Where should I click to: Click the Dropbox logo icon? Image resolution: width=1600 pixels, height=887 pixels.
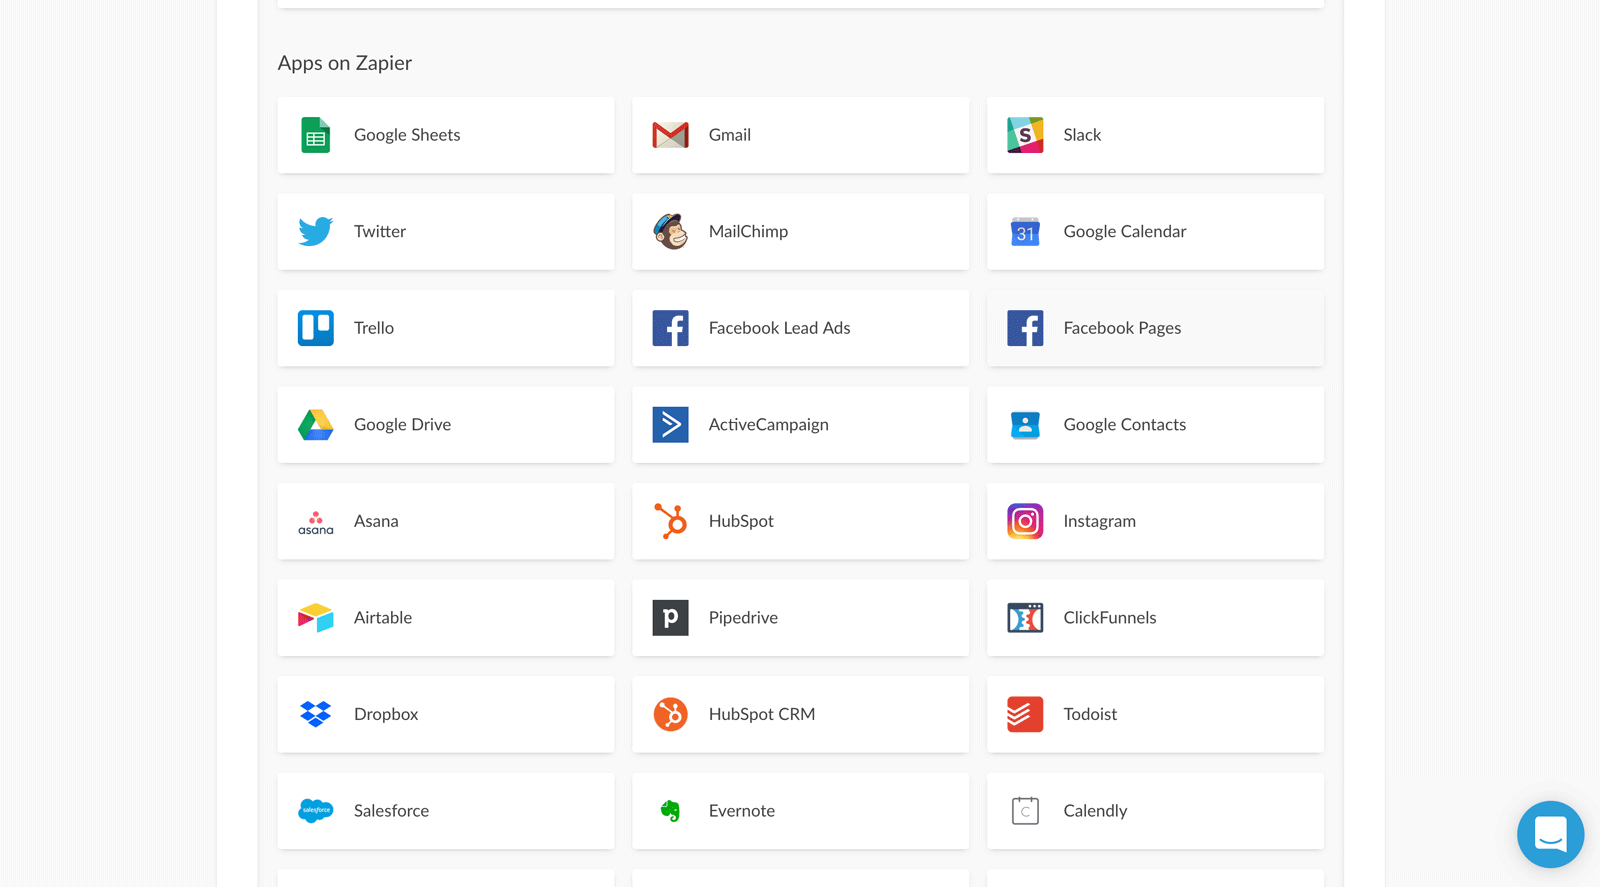pos(315,714)
